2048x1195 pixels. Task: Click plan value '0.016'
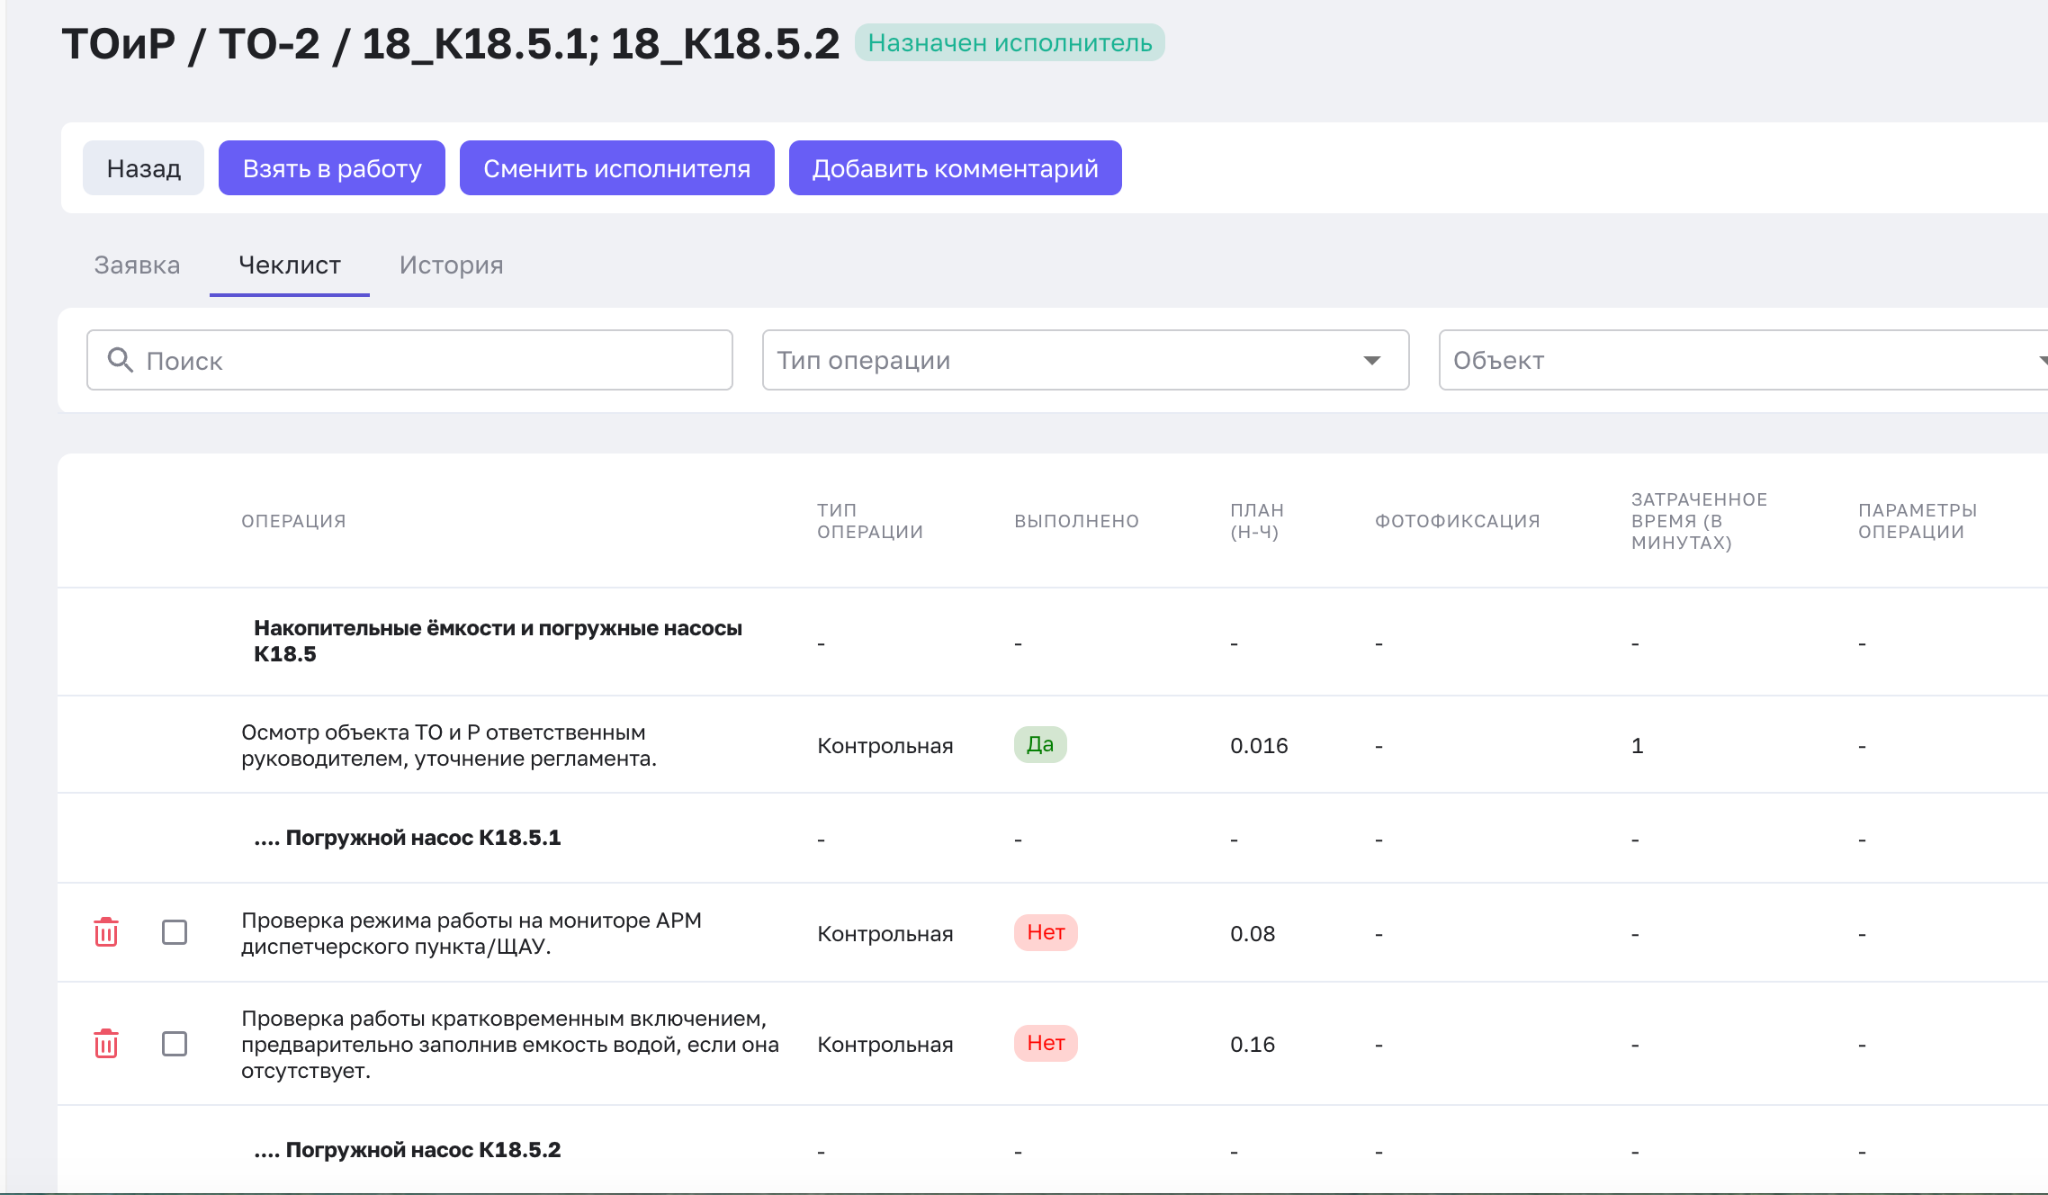[x=1259, y=746]
